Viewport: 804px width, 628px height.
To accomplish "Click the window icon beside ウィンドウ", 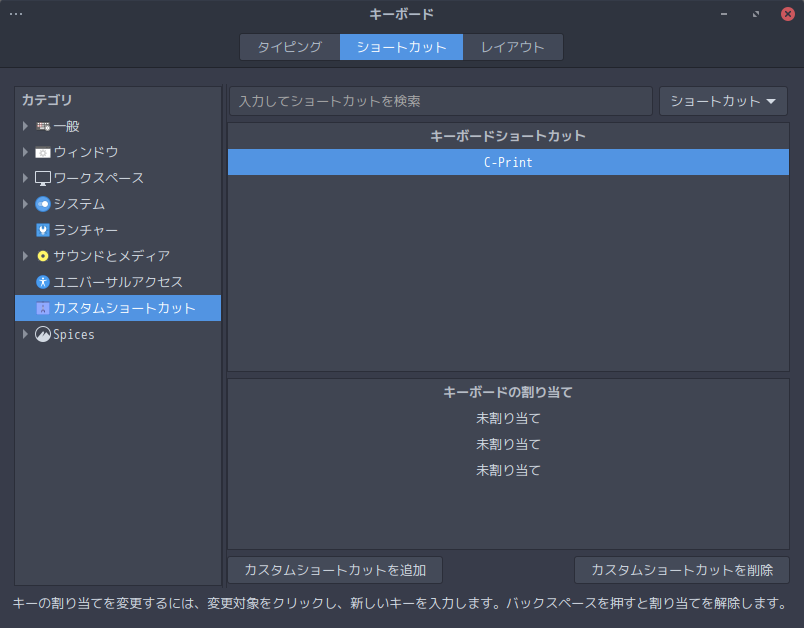I will (43, 152).
